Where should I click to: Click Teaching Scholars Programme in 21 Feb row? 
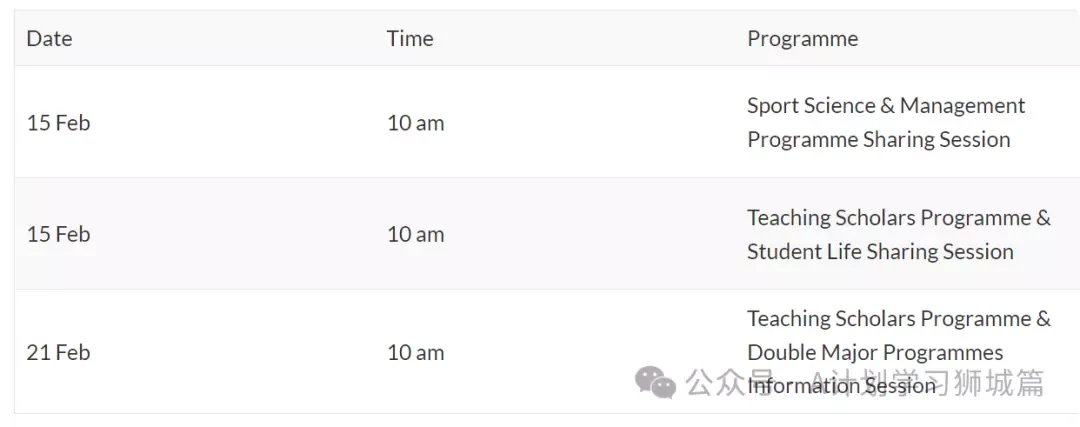(x=889, y=319)
